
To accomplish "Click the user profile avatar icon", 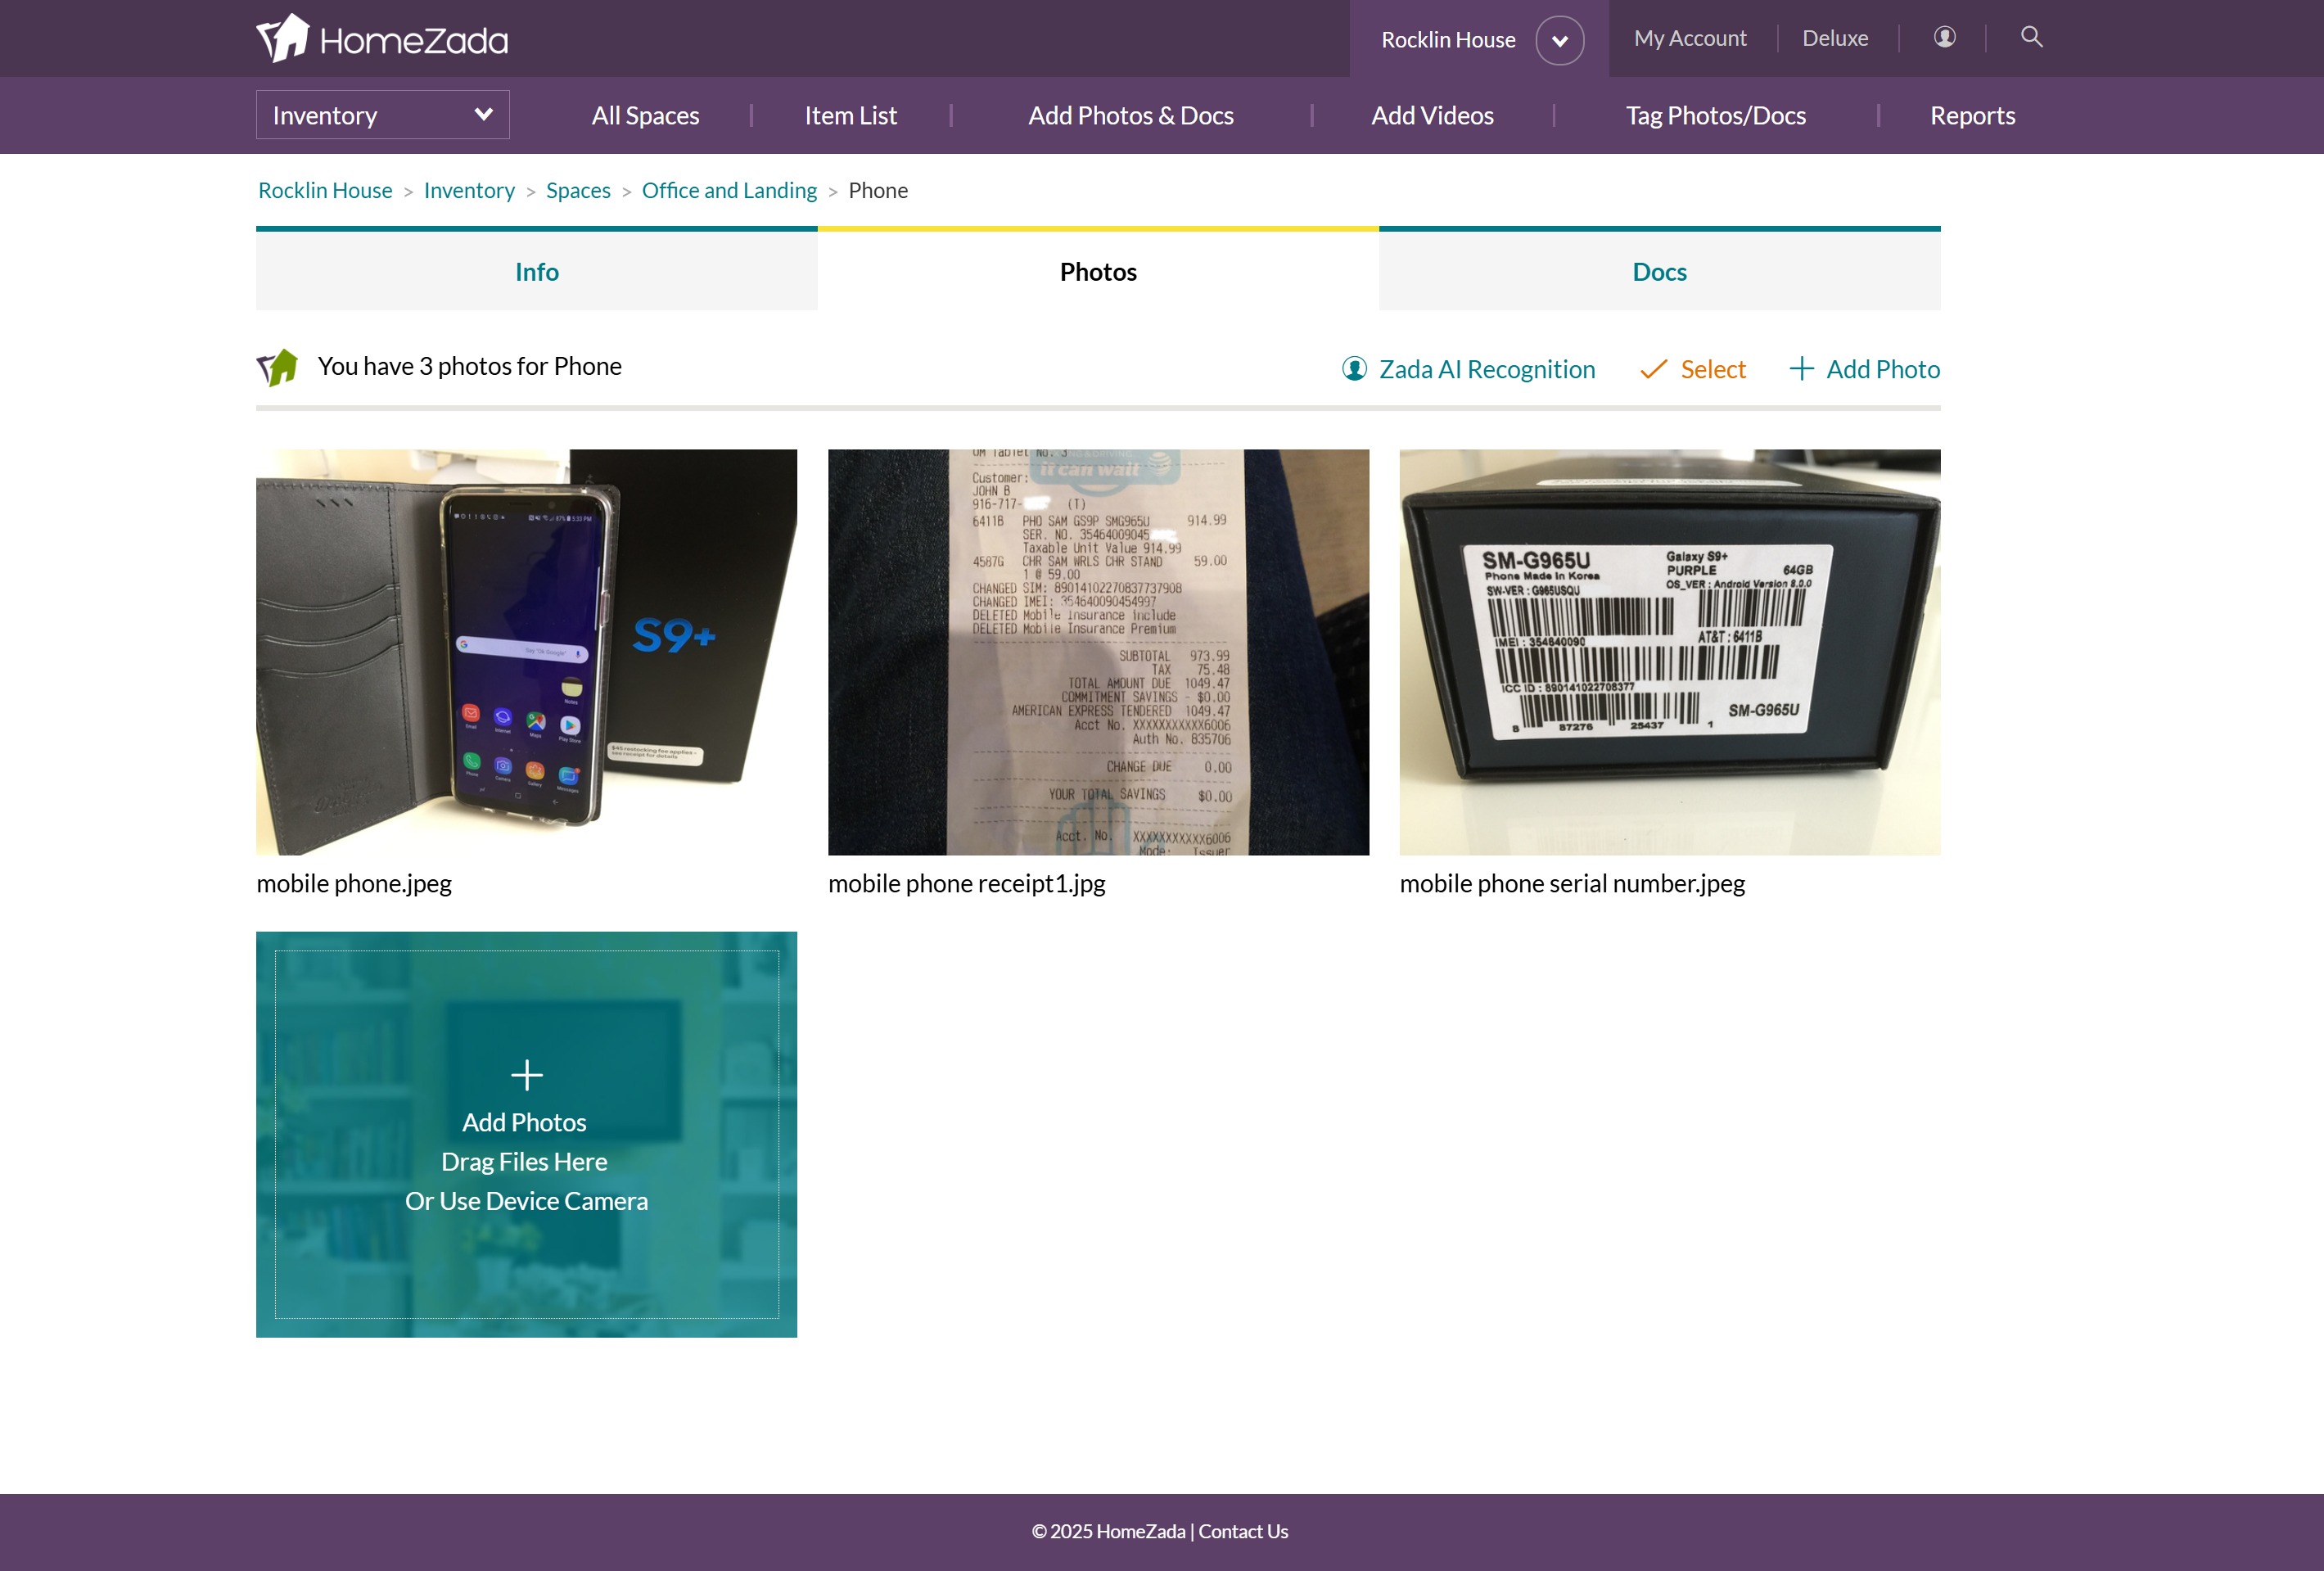I will [x=1944, y=37].
